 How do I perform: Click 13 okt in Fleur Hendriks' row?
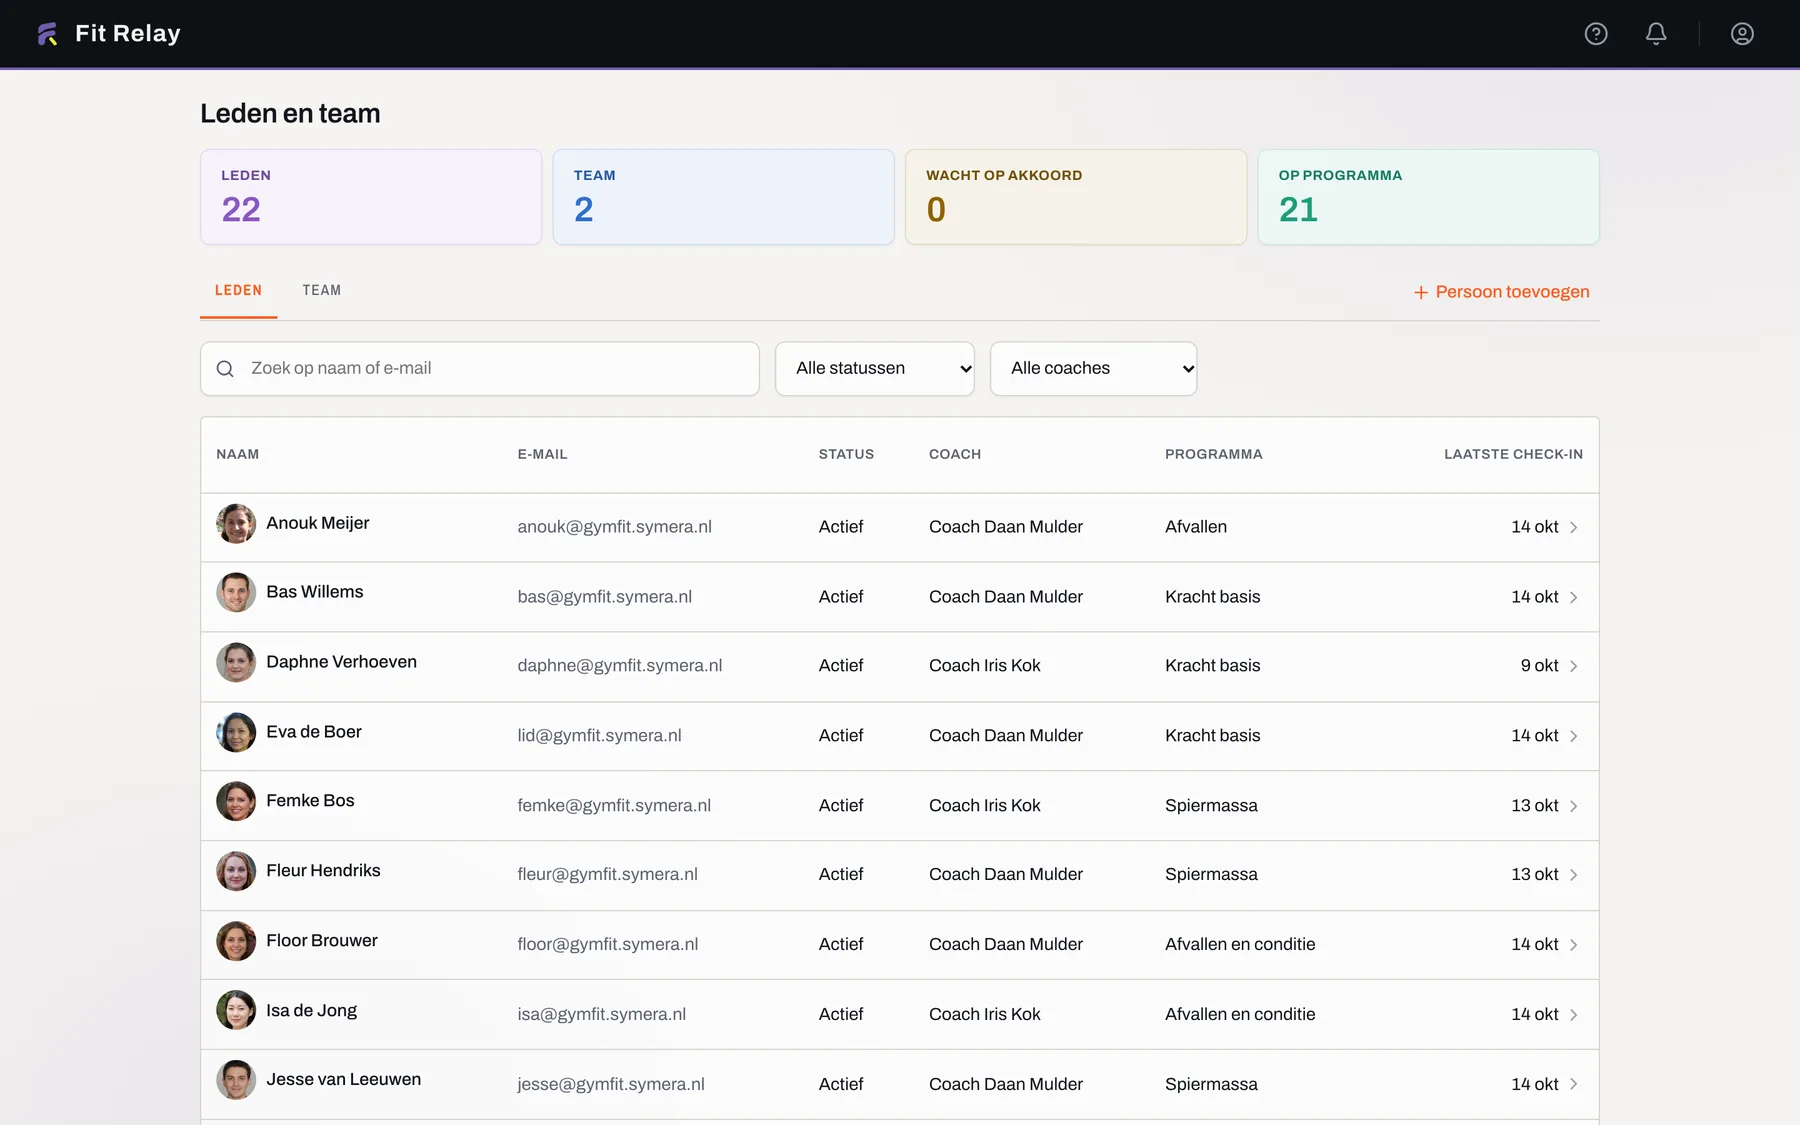pos(1535,875)
